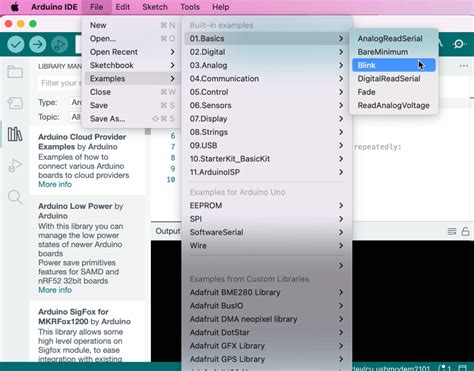
Task: Expand the Adafruit GFX Library submenu
Action: tap(266, 346)
